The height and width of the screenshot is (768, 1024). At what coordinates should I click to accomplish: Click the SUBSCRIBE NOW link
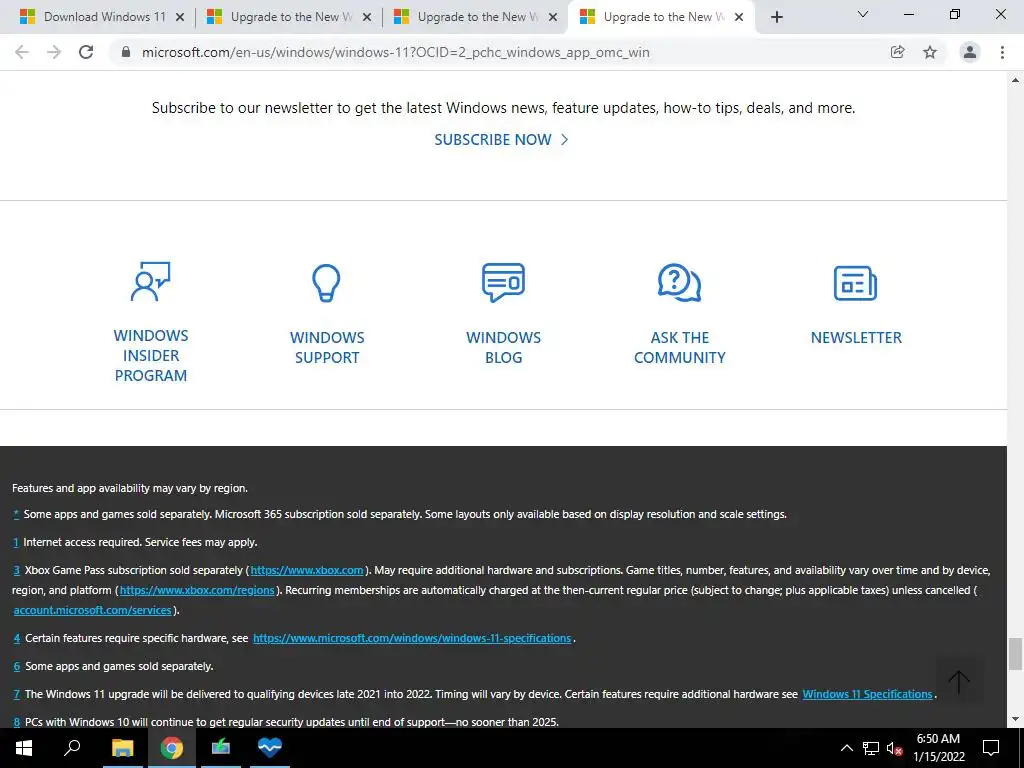pos(501,140)
